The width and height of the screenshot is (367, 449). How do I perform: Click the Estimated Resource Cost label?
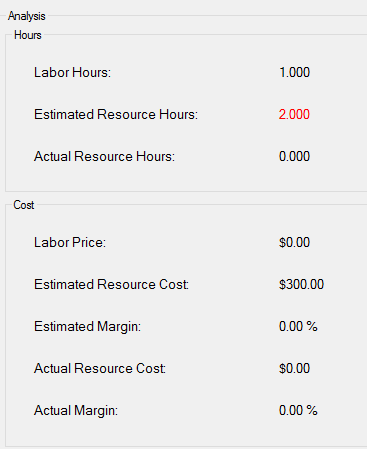111,284
